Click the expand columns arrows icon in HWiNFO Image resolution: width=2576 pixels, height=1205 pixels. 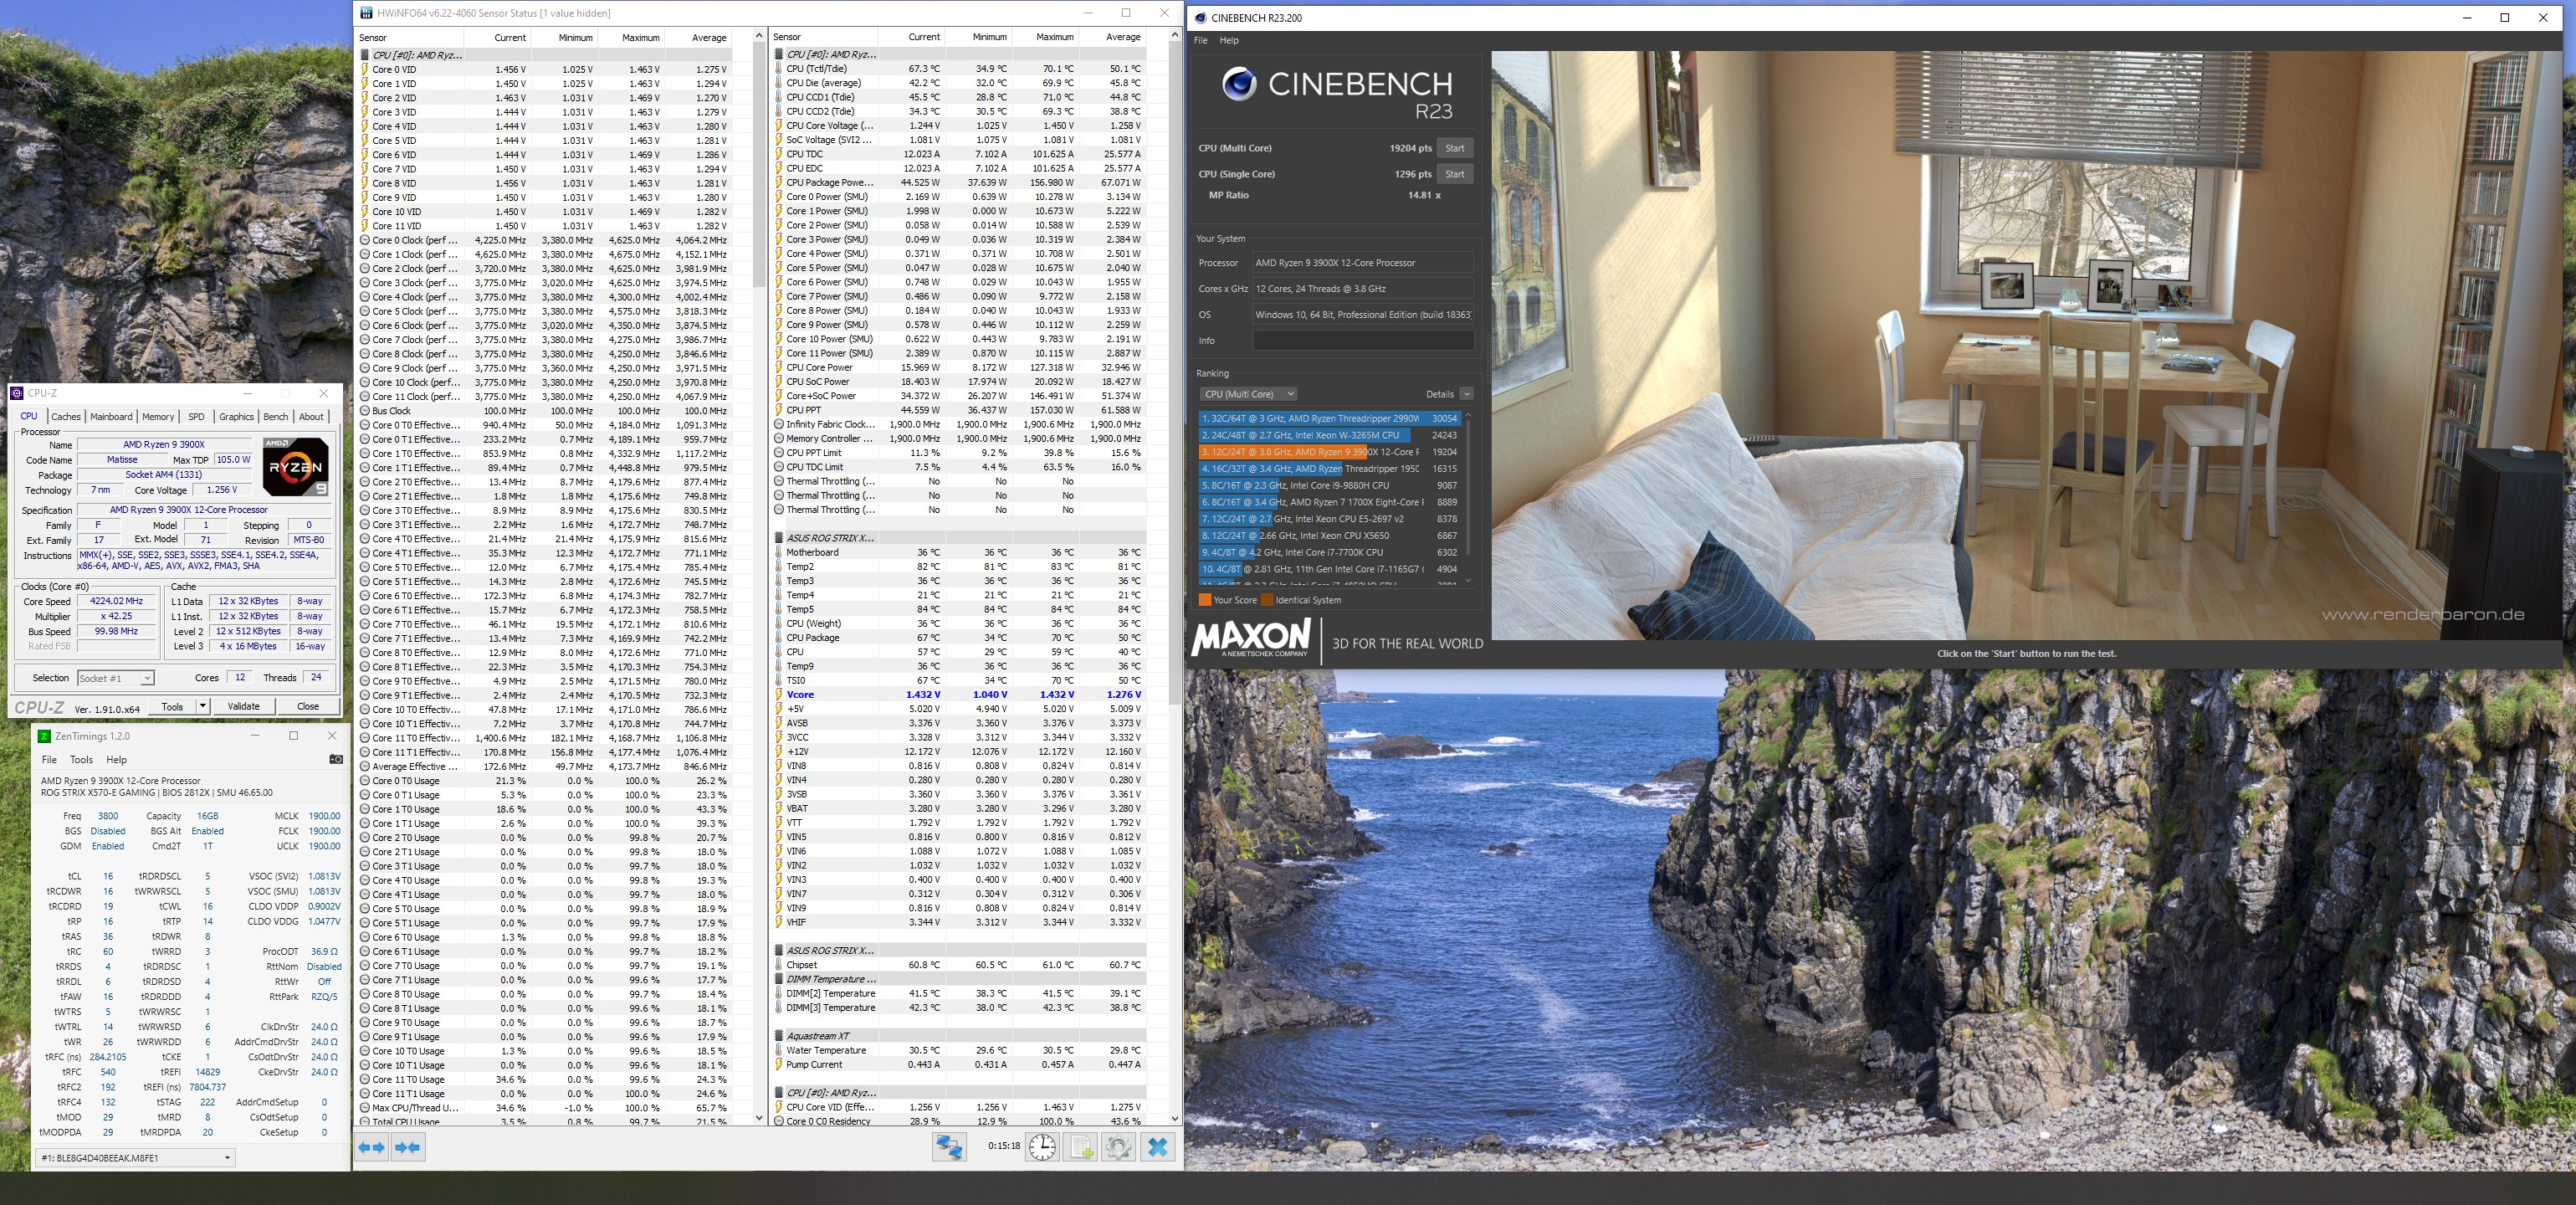[372, 1147]
